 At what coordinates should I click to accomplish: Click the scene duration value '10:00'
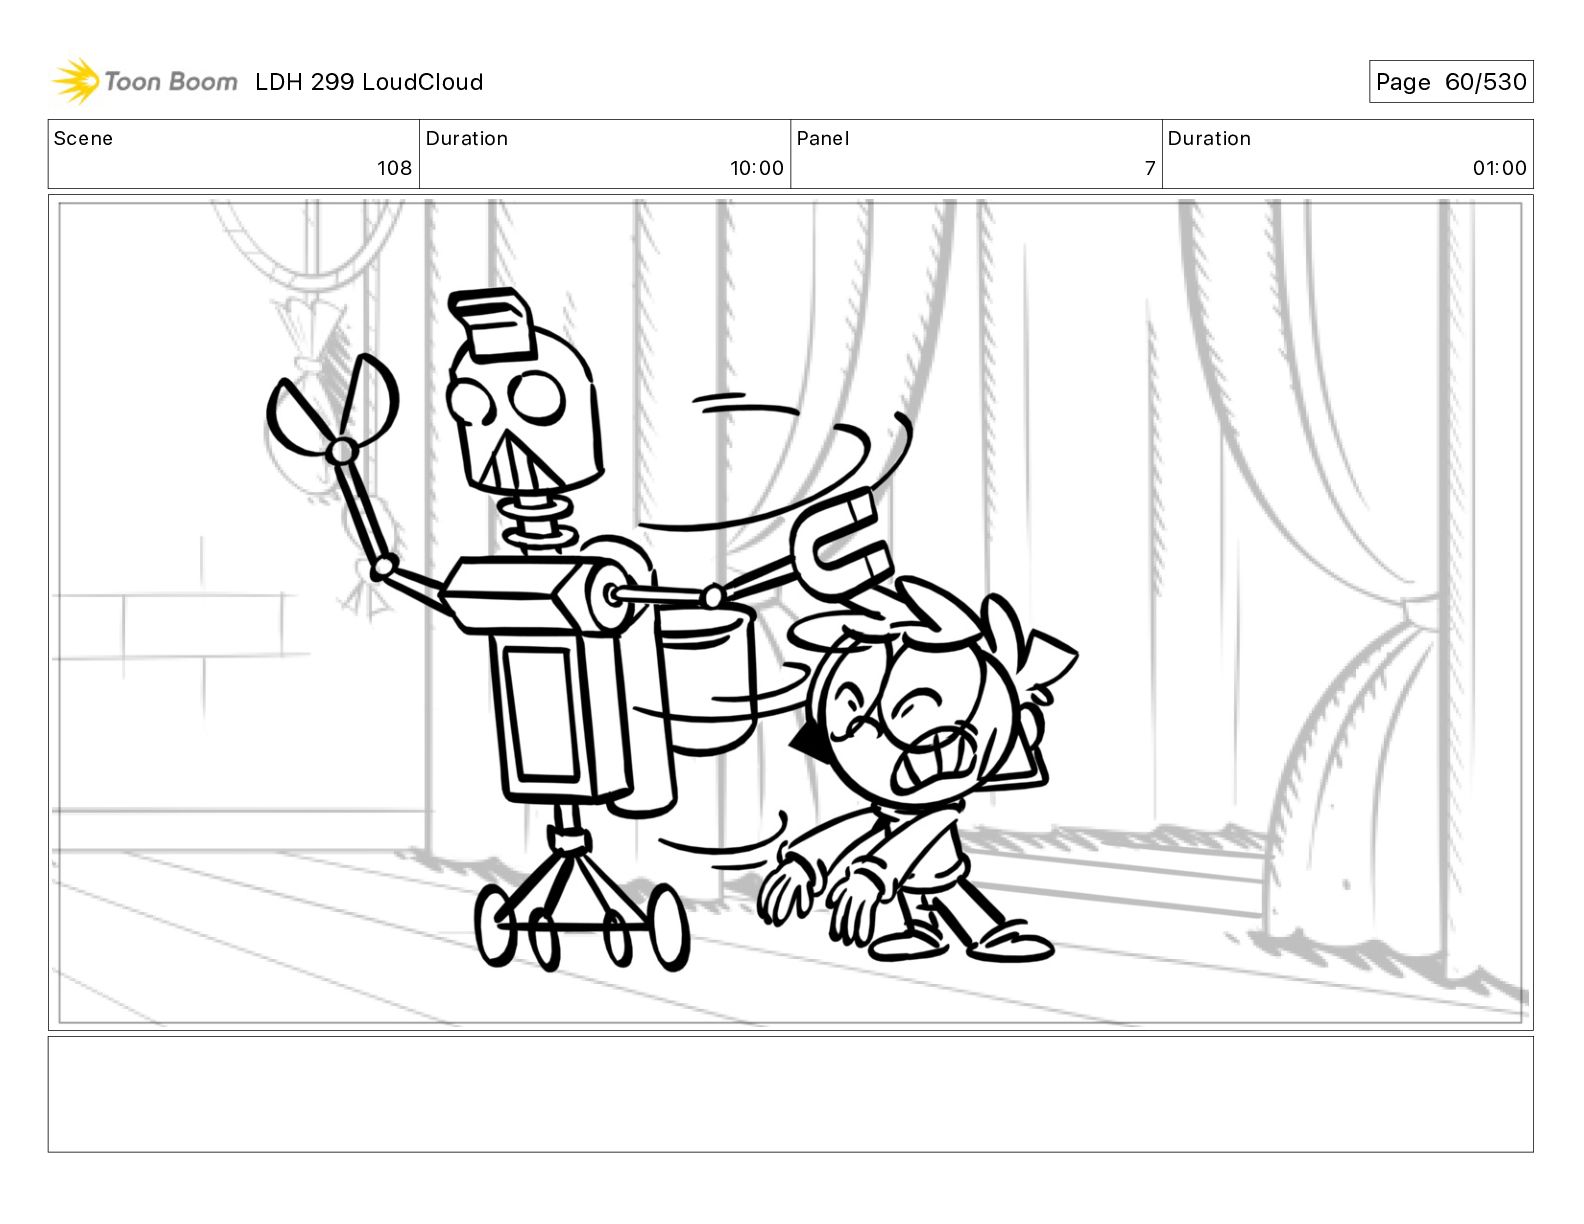point(757,168)
